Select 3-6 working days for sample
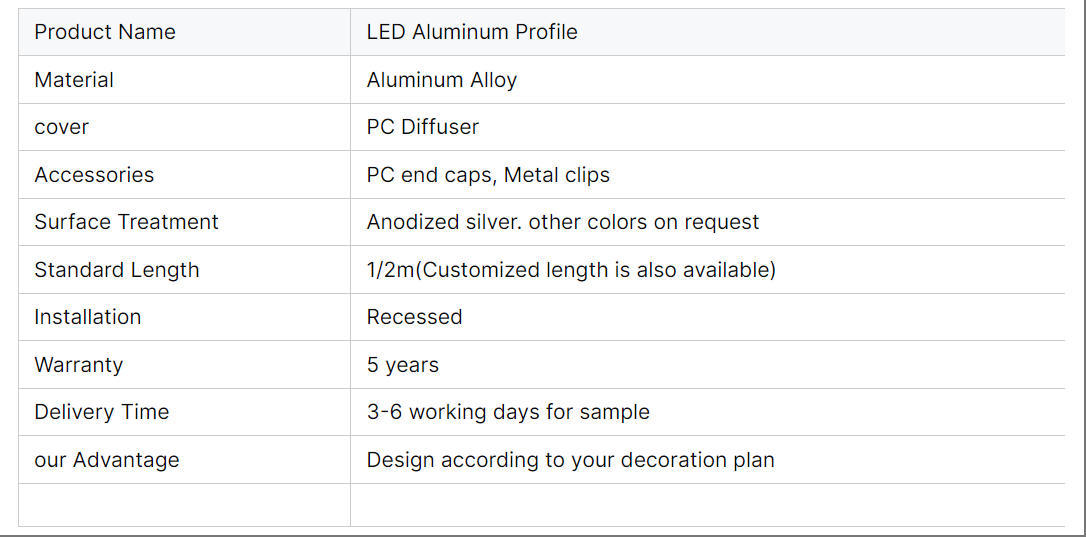 point(508,412)
